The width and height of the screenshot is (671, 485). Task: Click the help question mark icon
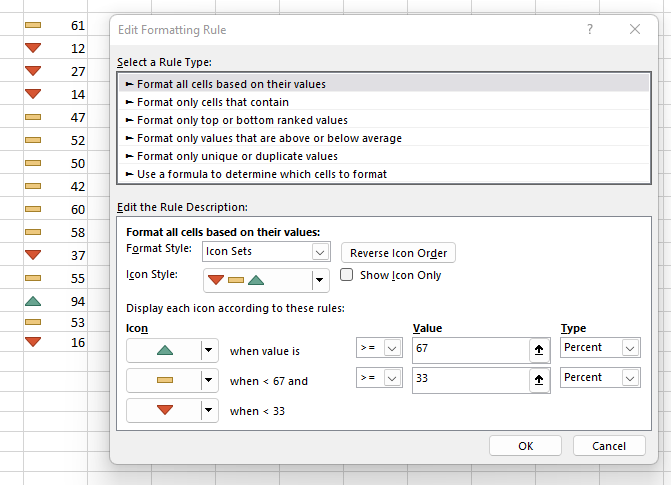[590, 29]
